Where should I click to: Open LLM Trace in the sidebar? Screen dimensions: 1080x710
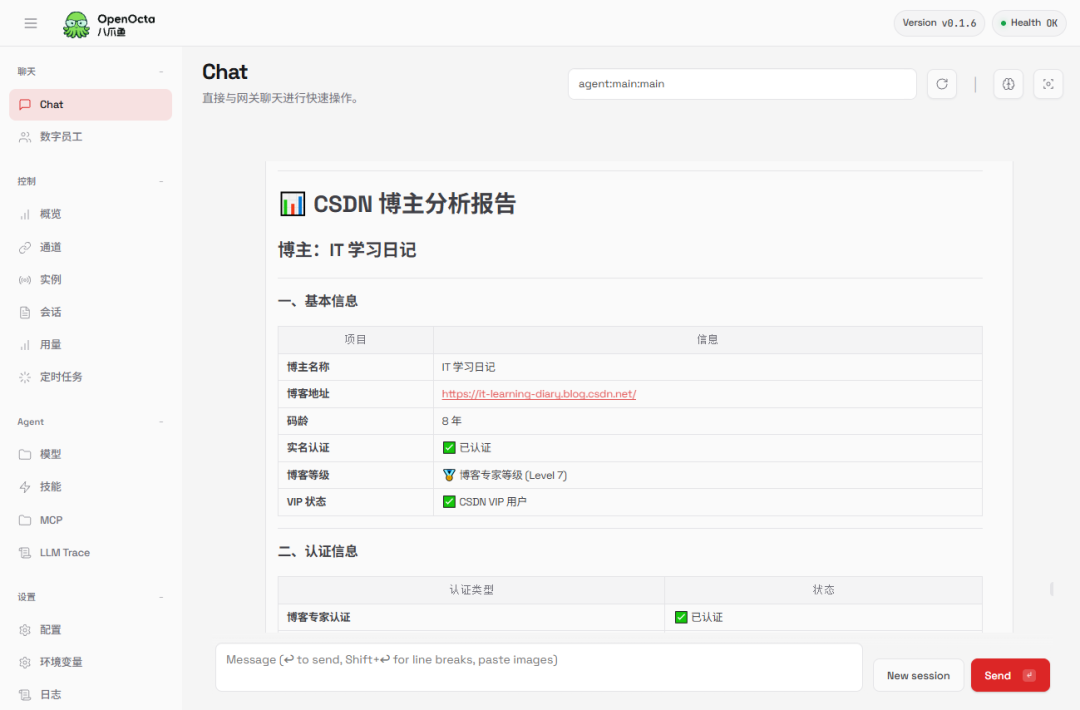64,552
